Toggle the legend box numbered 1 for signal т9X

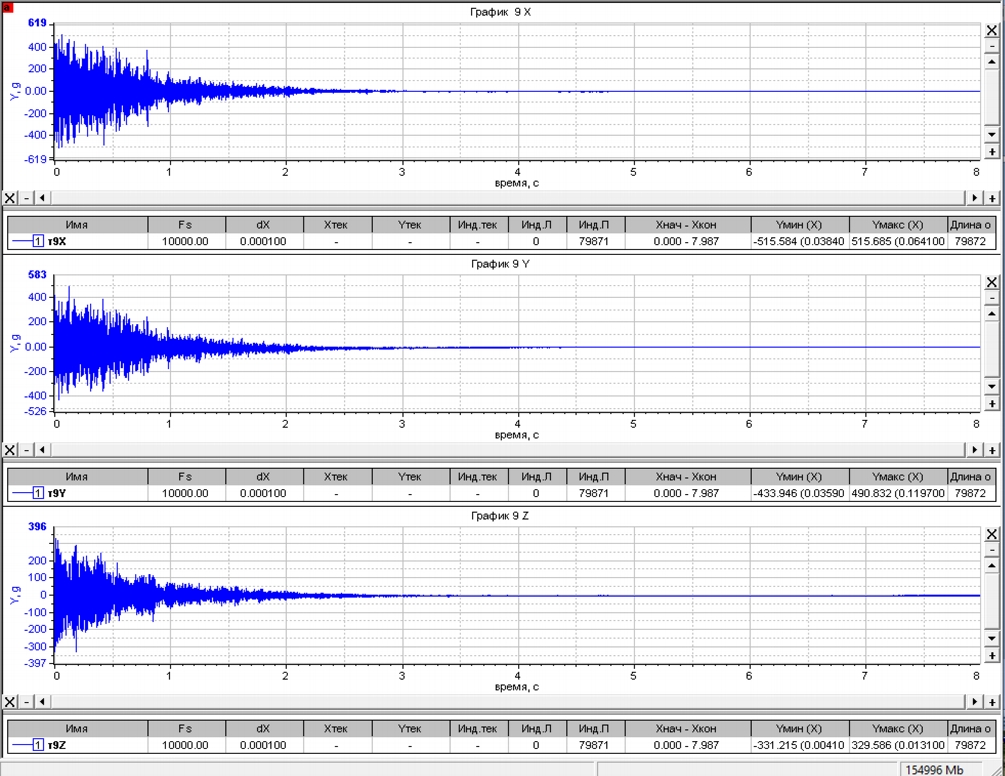(39, 241)
